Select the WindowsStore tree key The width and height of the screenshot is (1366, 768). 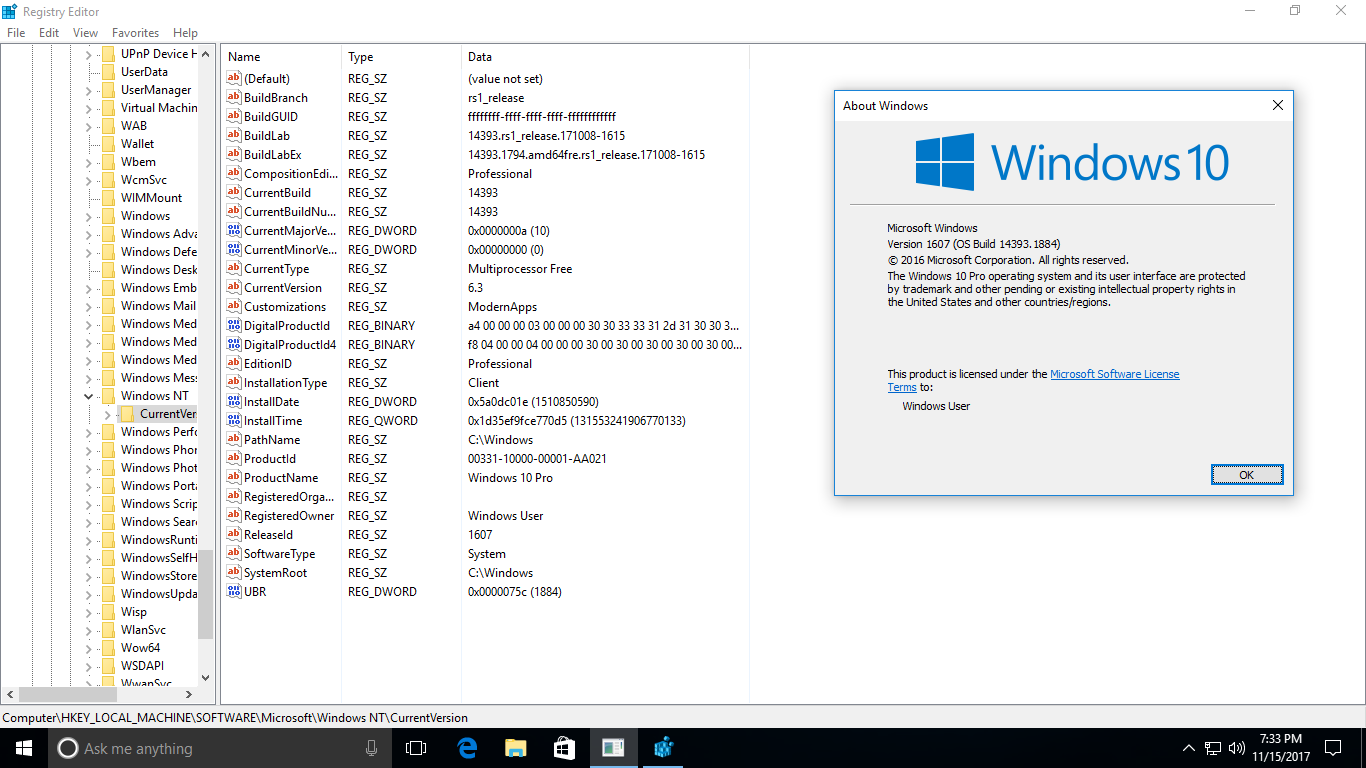coord(159,576)
